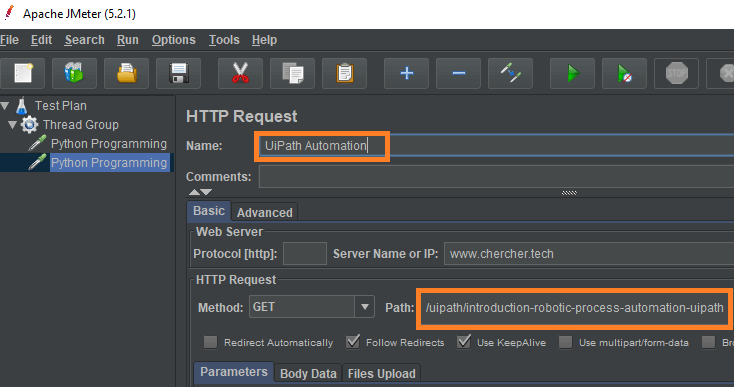Click the split pane grip handle below Comments
The height and width of the screenshot is (387, 734).
[569, 193]
